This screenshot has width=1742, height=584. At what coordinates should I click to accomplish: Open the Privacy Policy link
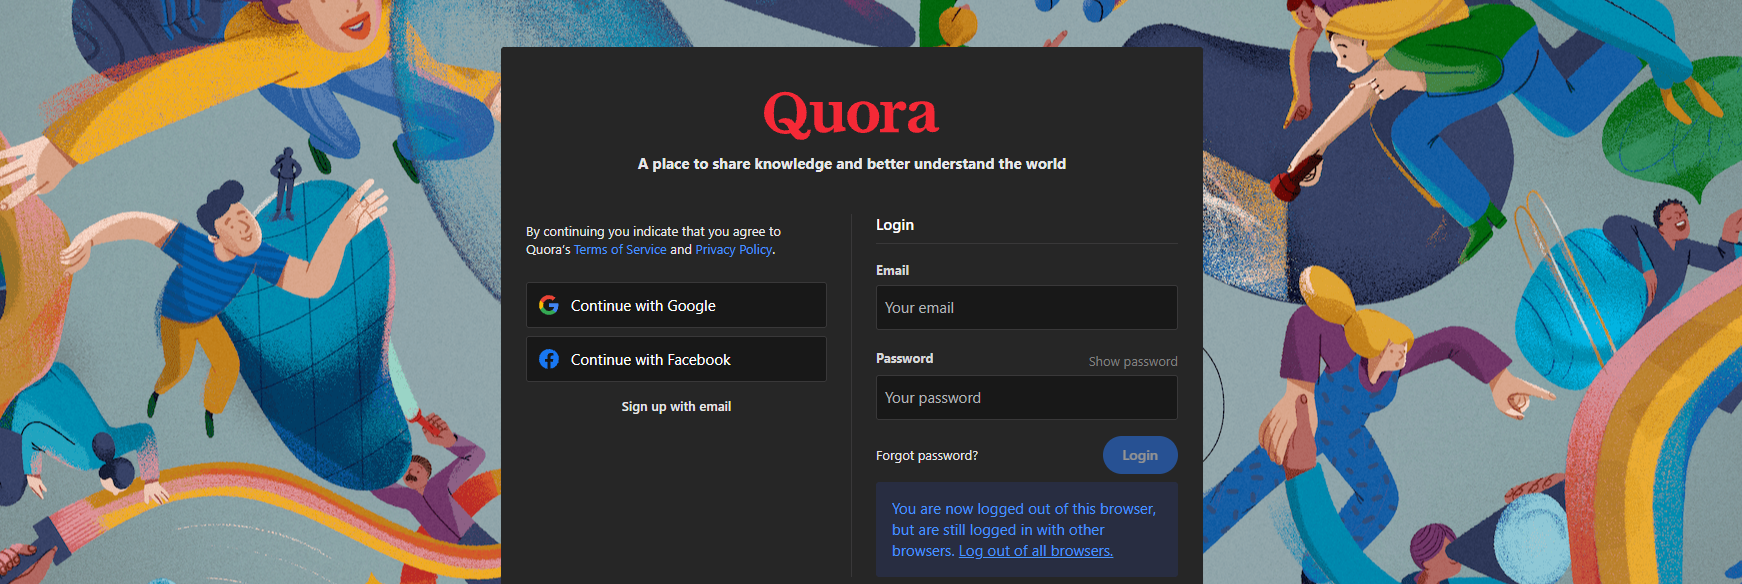[x=734, y=249]
